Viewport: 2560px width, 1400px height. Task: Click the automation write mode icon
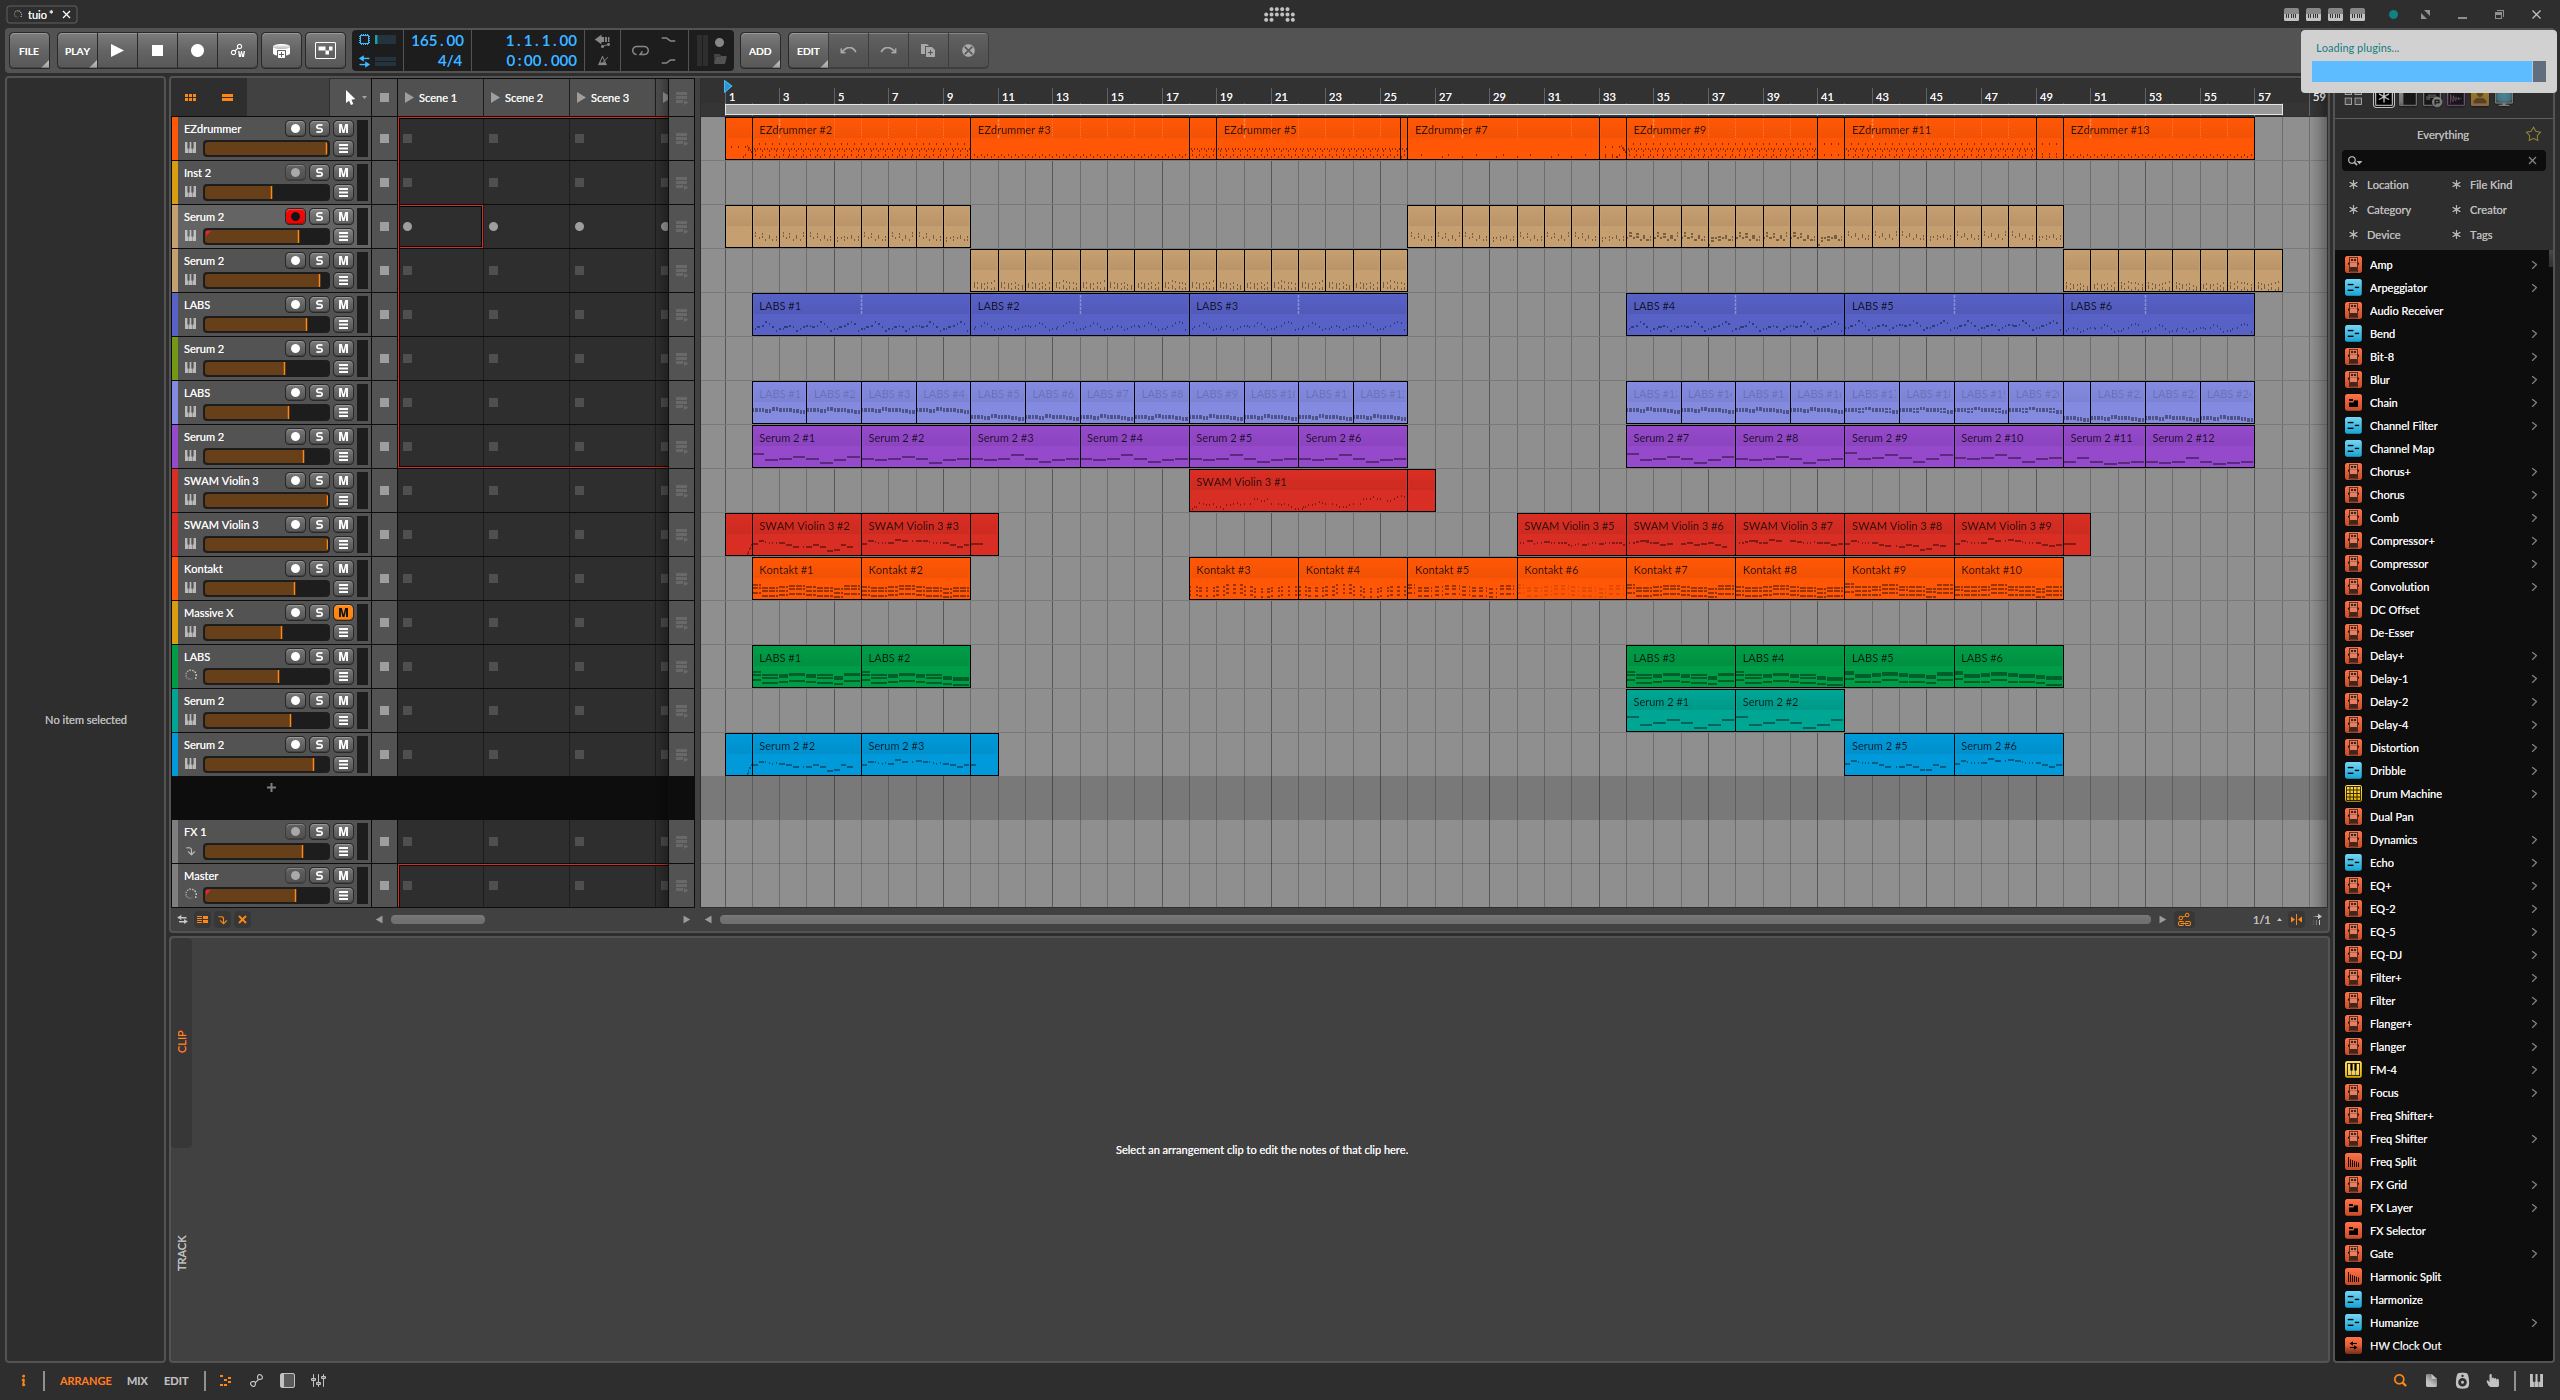[x=238, y=51]
